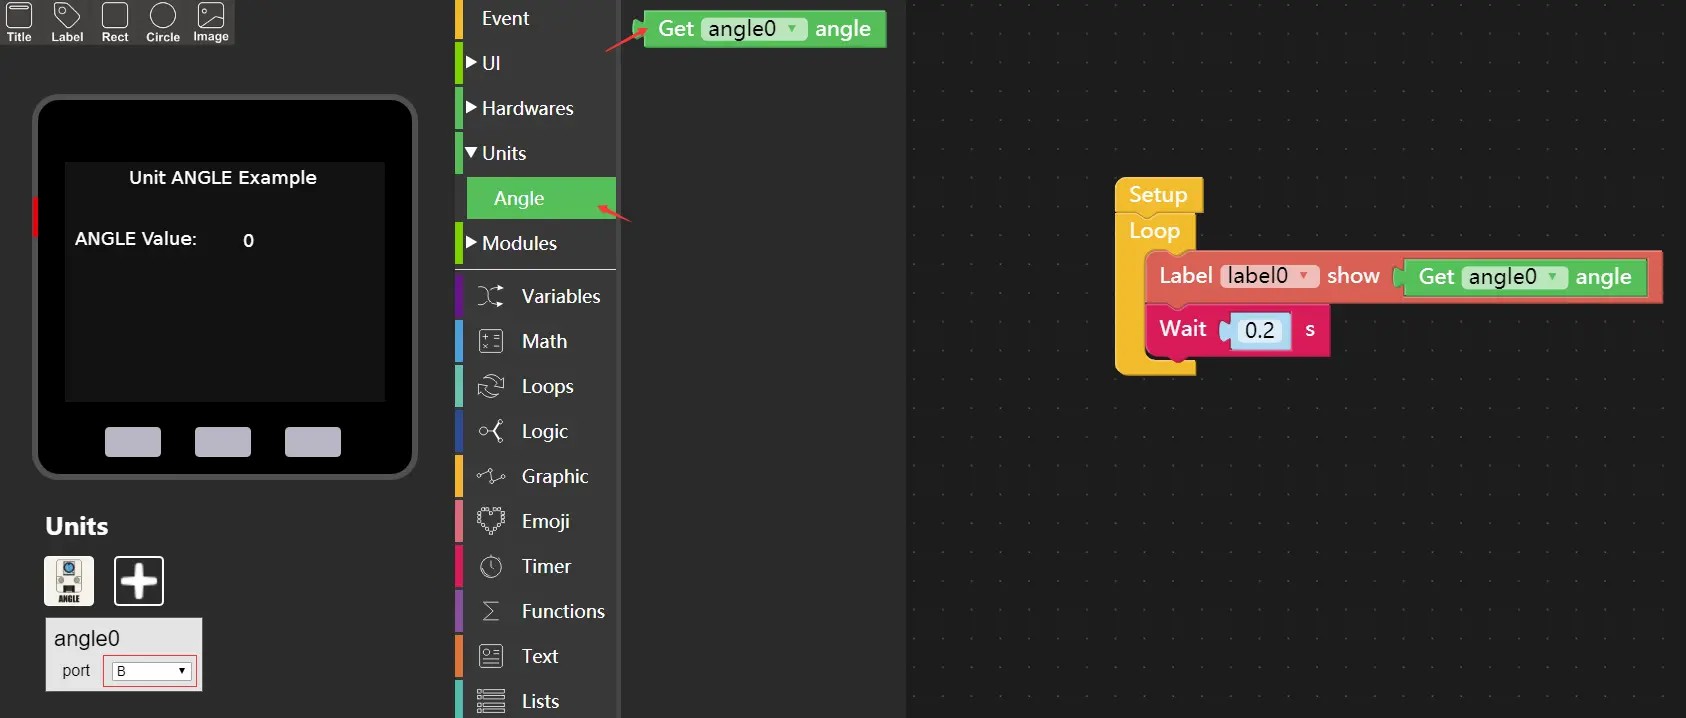Open the port B dropdown for angle0

(151, 671)
